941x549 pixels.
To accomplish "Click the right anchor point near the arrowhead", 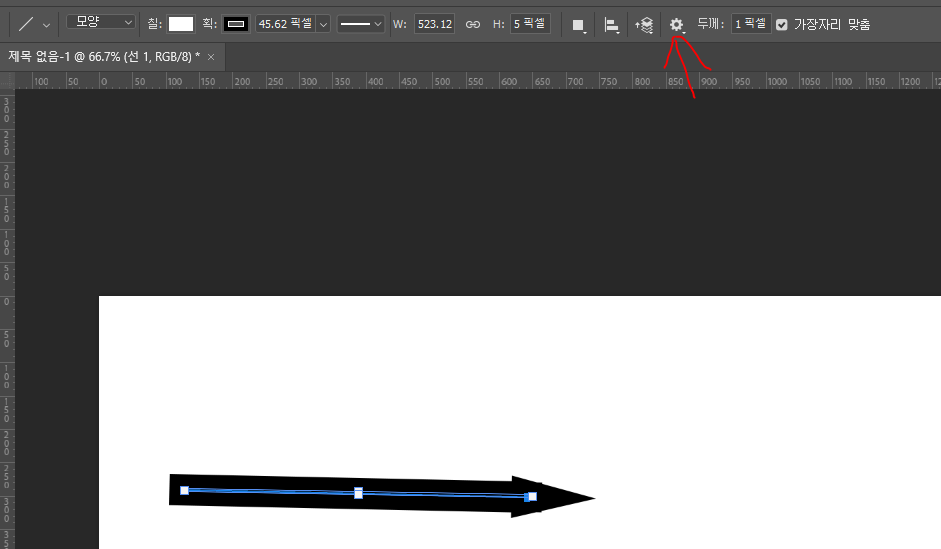I will [x=532, y=496].
